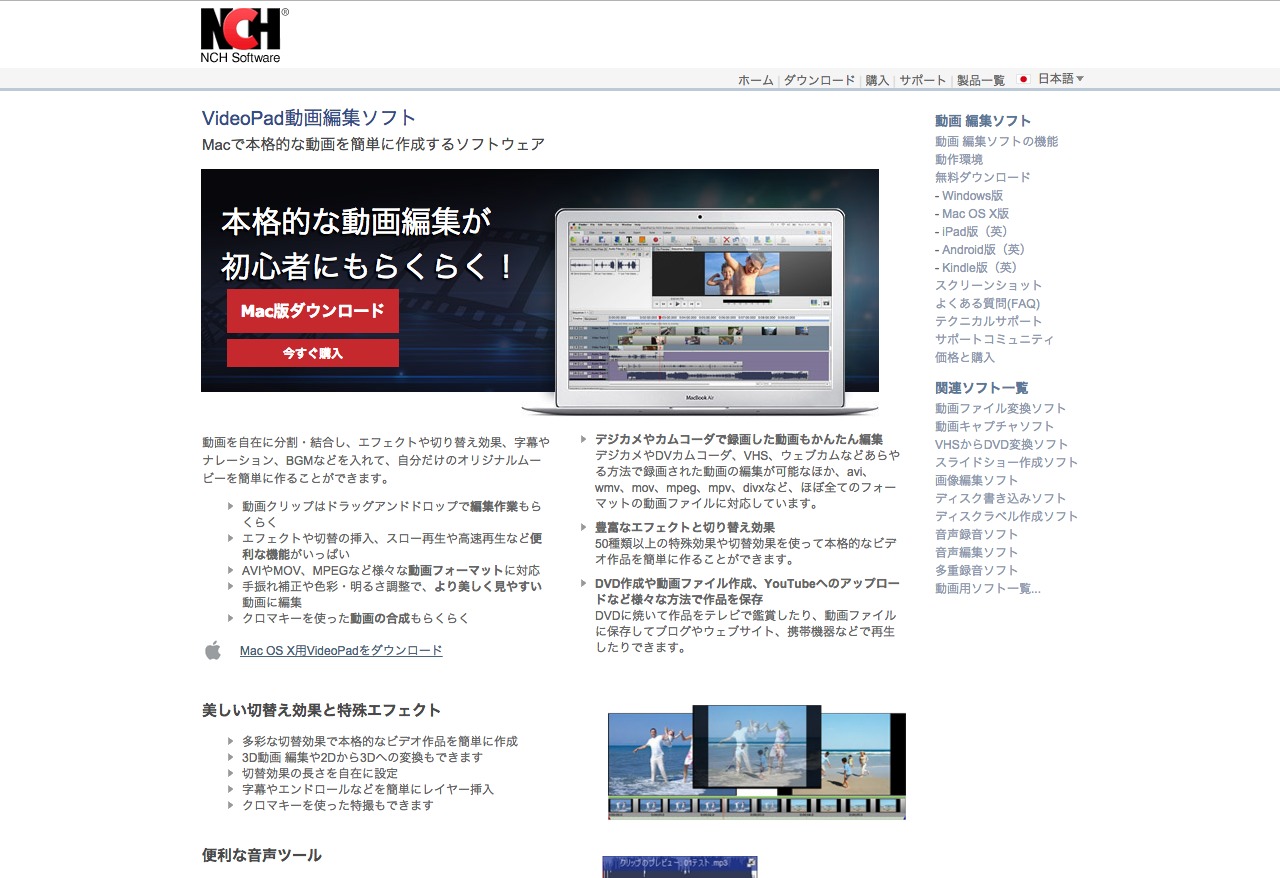The width and height of the screenshot is (1280, 878).
Task: Click the Mac OS X用VideoPadをダウンロード link
Action: point(341,651)
